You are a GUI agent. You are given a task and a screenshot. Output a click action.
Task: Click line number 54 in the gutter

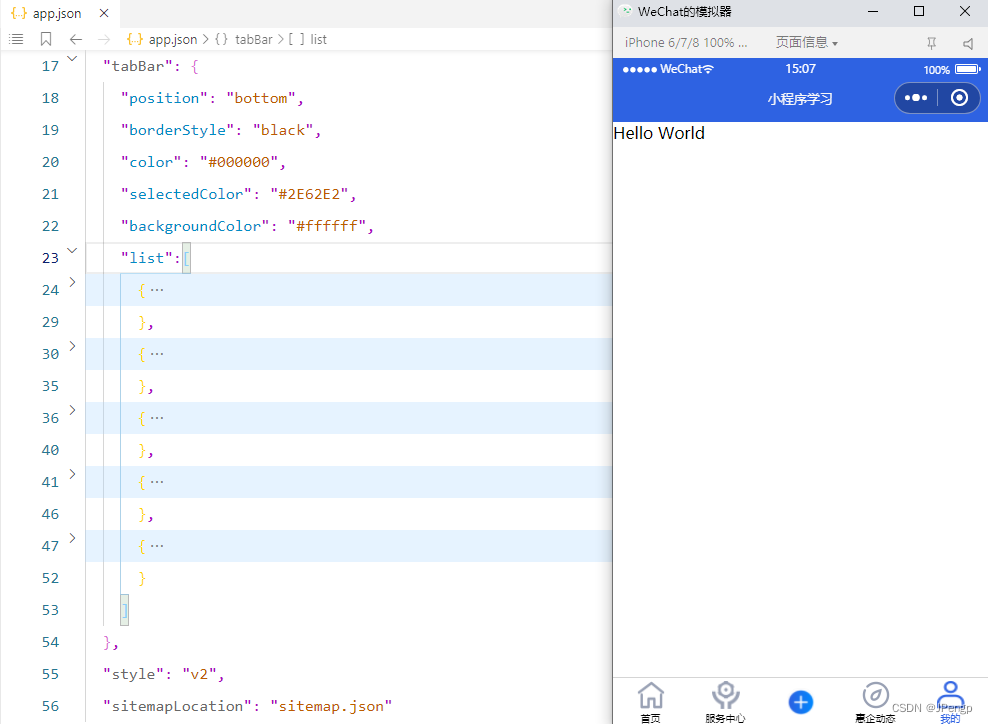tap(50, 642)
